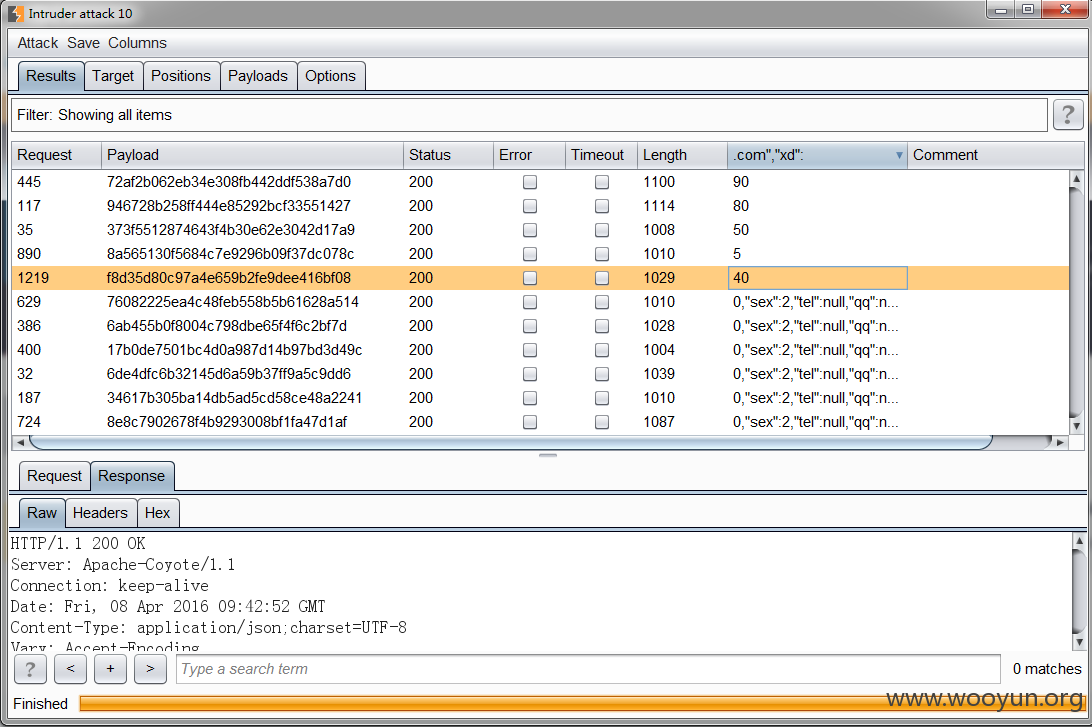Click the plus search options button
This screenshot has width=1092, height=727.
pyautogui.click(x=110, y=669)
